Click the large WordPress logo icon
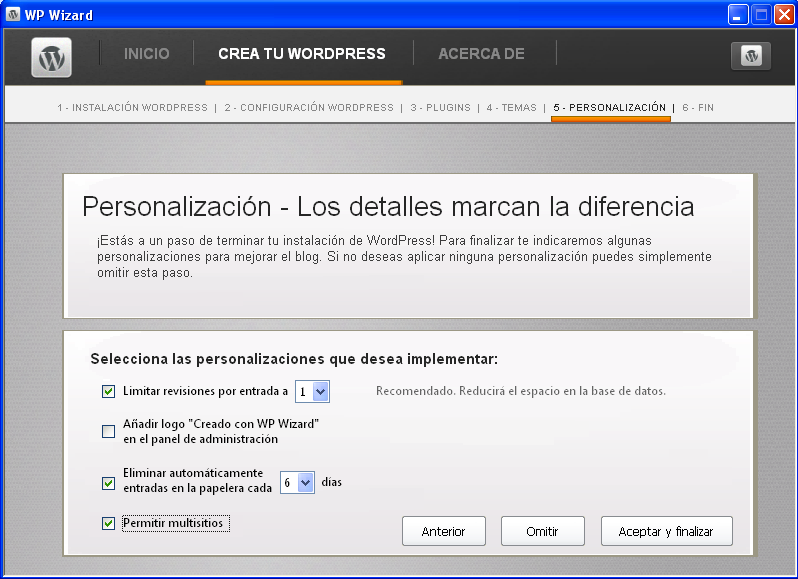The height and width of the screenshot is (579, 798). tap(51, 57)
